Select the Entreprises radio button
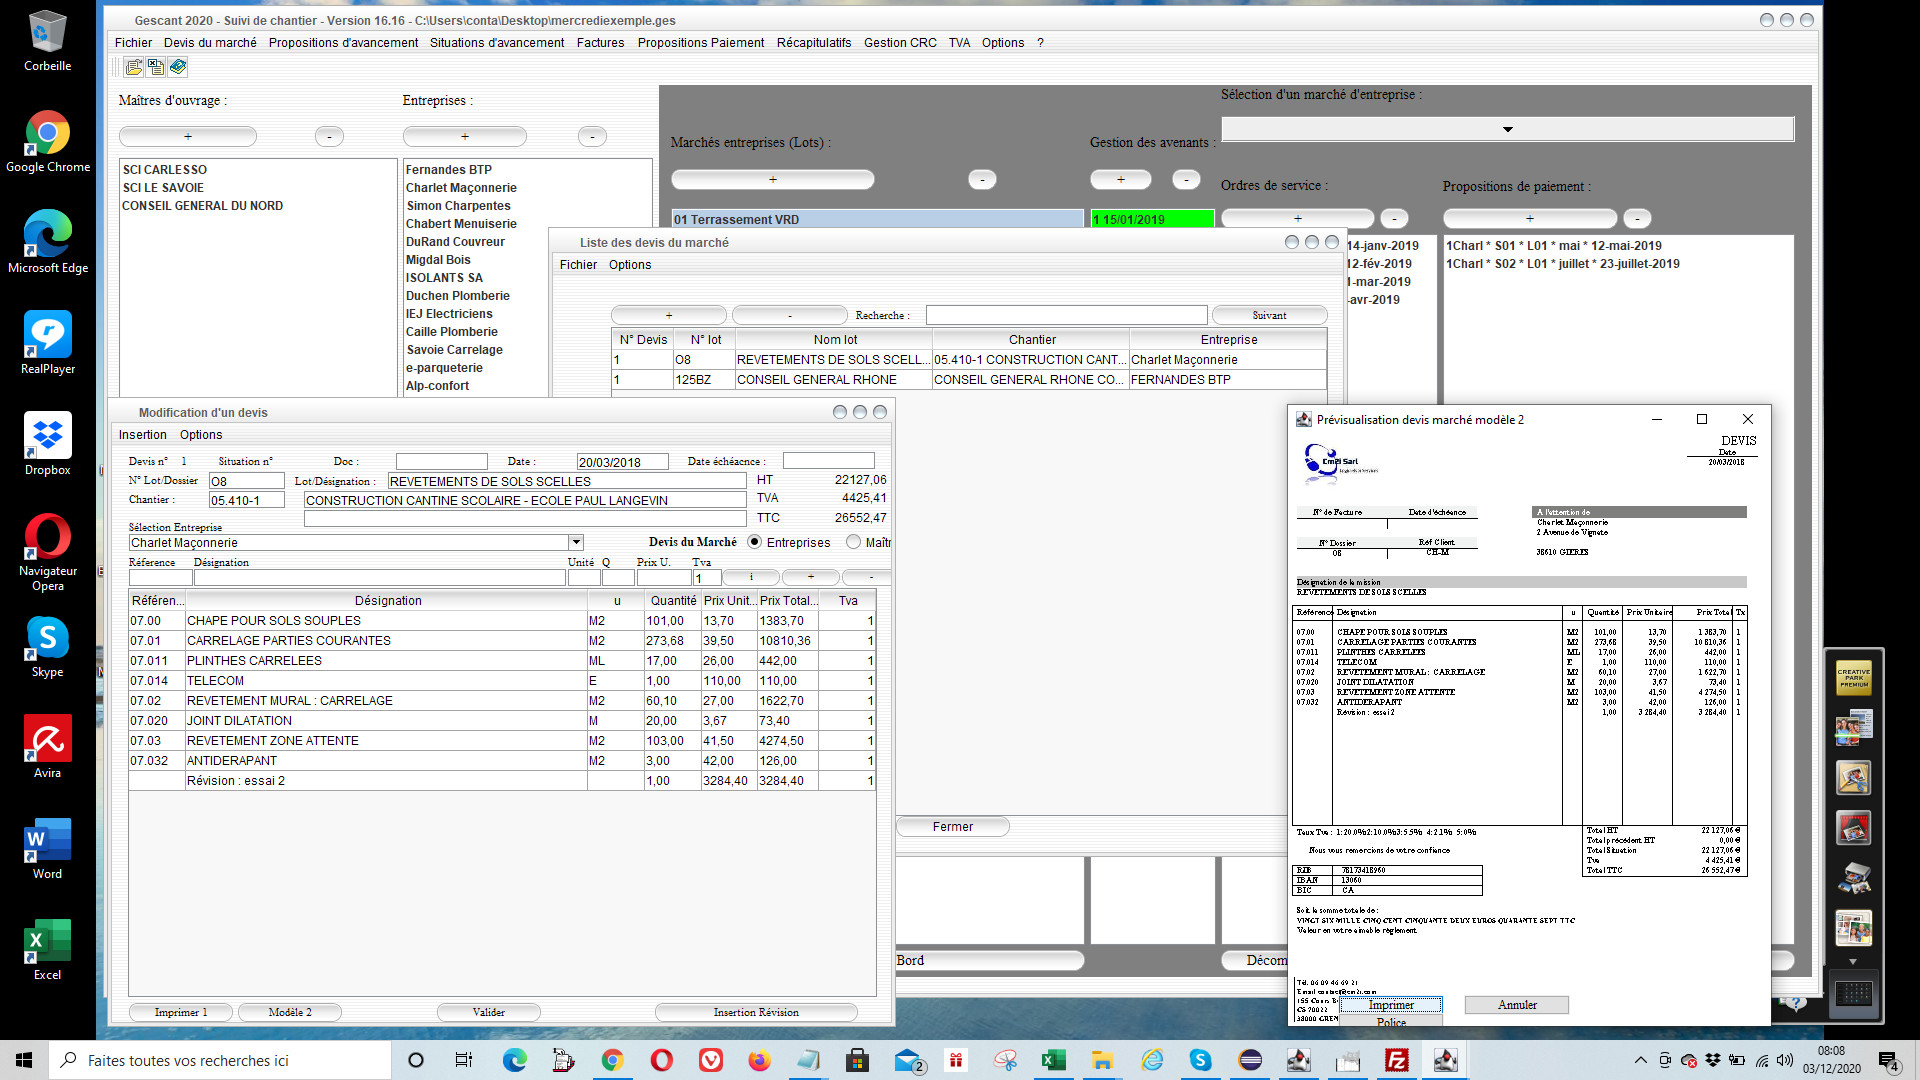The image size is (1920, 1080). pos(755,542)
